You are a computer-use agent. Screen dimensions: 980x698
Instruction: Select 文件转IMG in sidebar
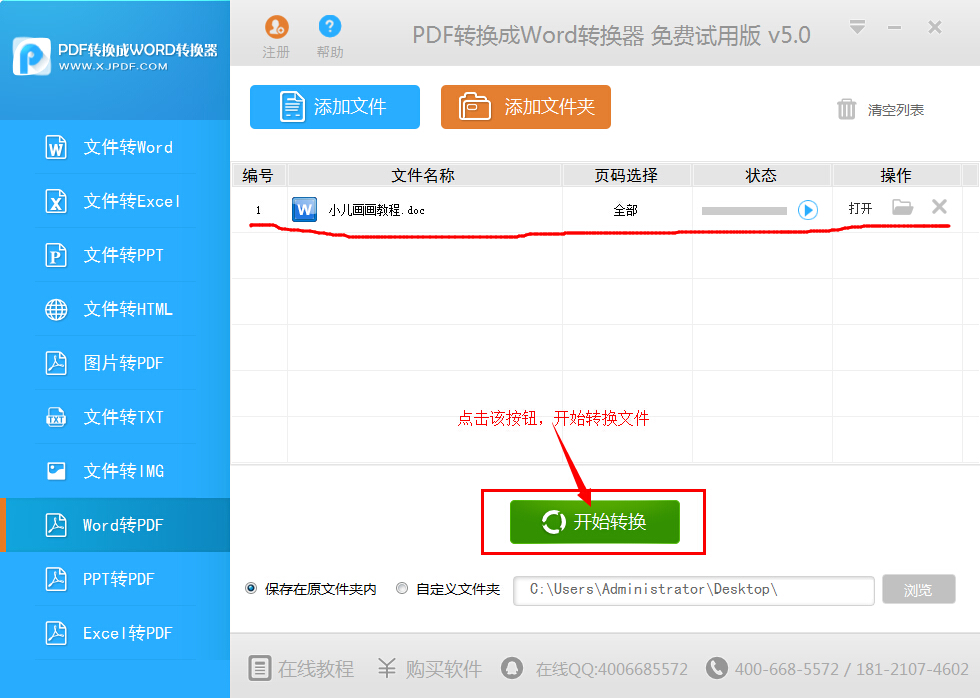coord(115,471)
